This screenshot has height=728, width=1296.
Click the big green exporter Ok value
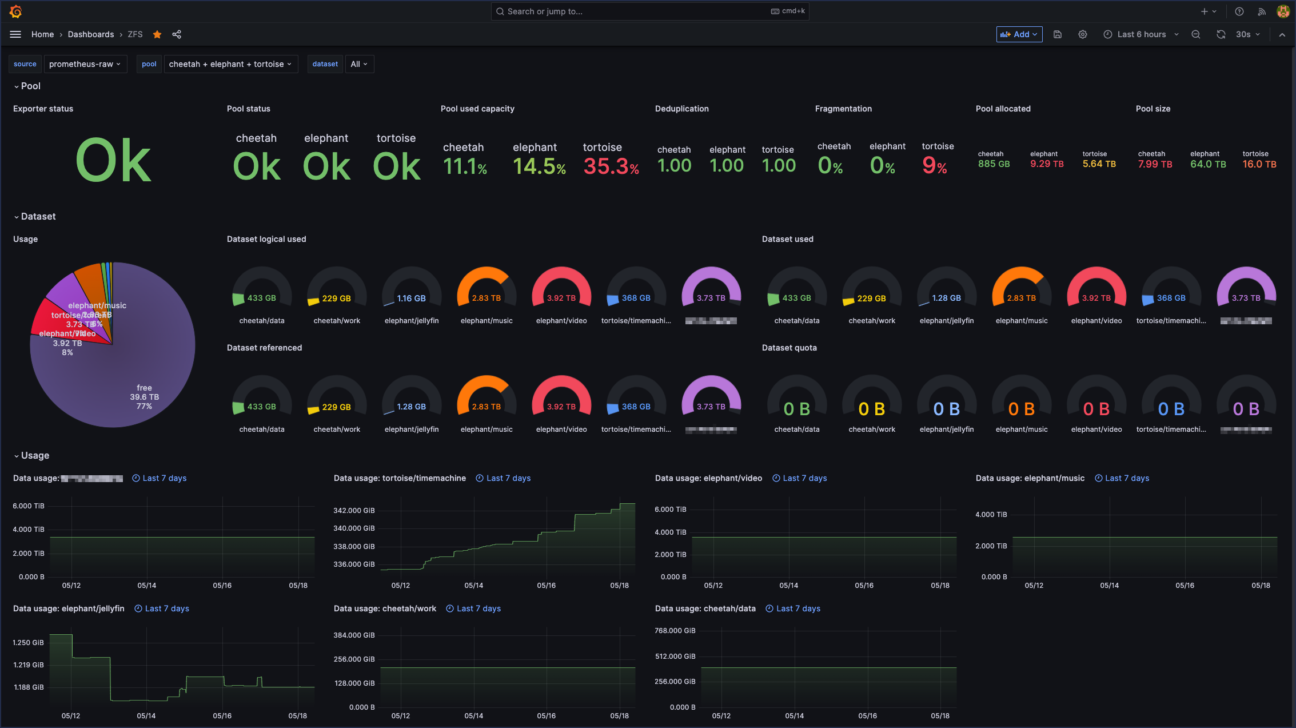113,160
